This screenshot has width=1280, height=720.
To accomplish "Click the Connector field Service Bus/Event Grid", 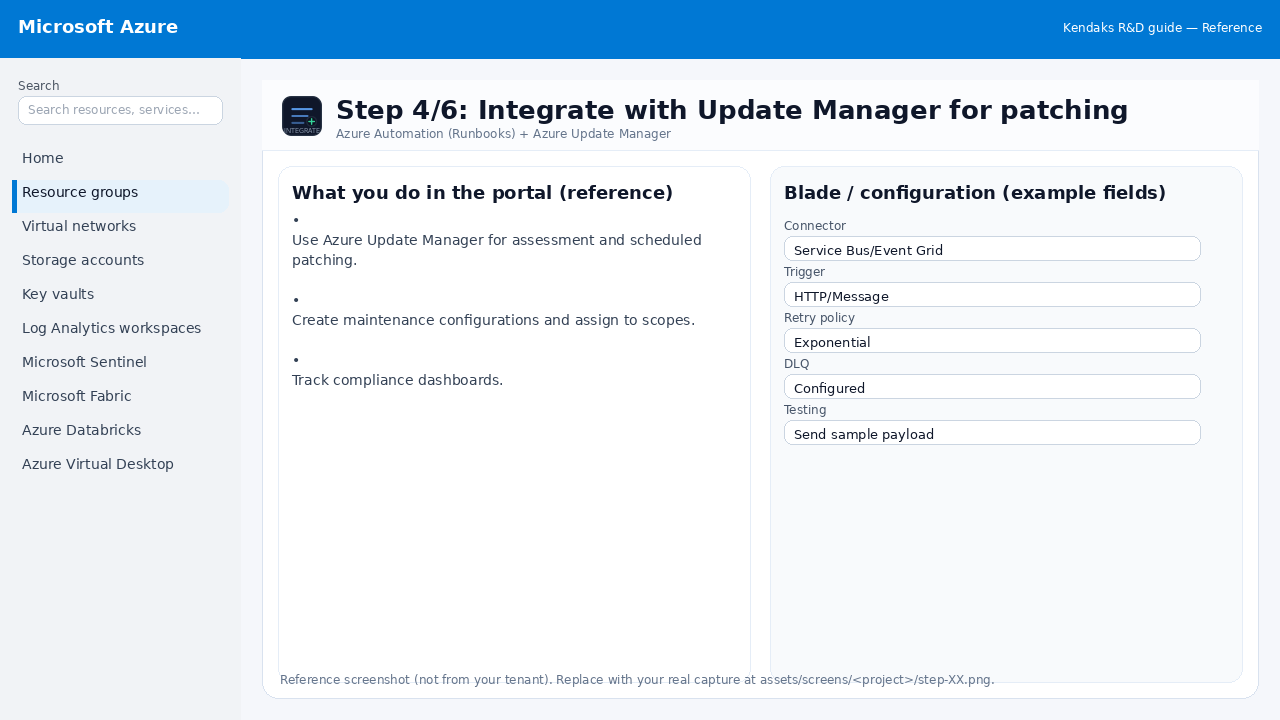I will coord(992,249).
